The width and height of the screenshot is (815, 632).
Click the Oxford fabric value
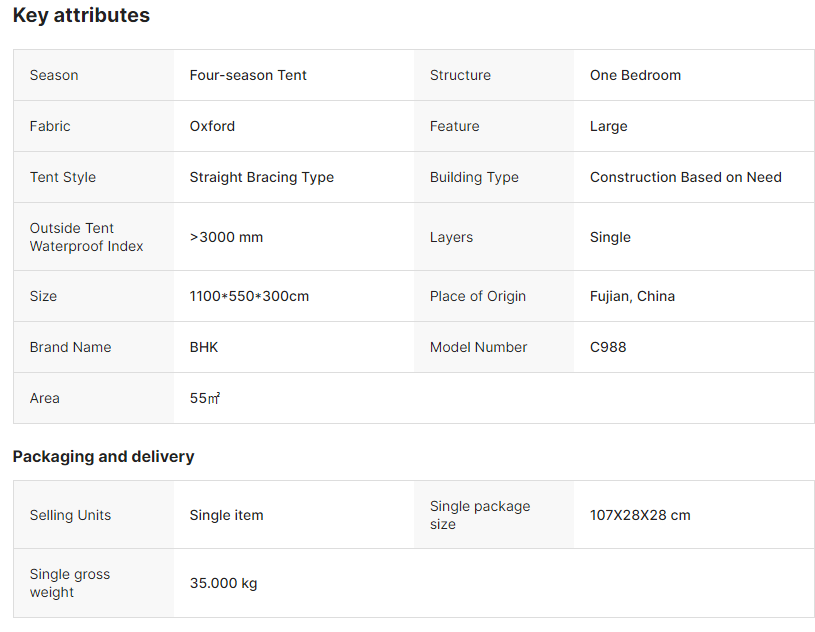pyautogui.click(x=212, y=126)
